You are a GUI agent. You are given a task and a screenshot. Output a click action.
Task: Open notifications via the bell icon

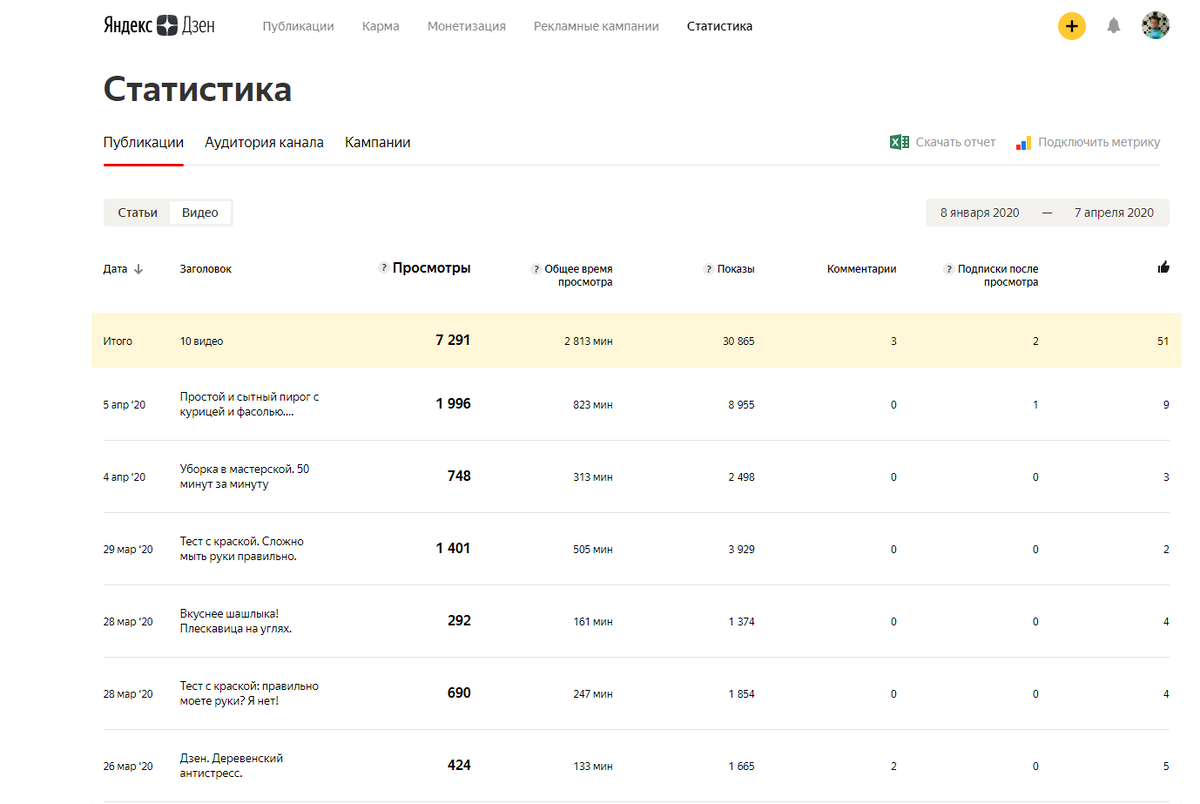1114,25
